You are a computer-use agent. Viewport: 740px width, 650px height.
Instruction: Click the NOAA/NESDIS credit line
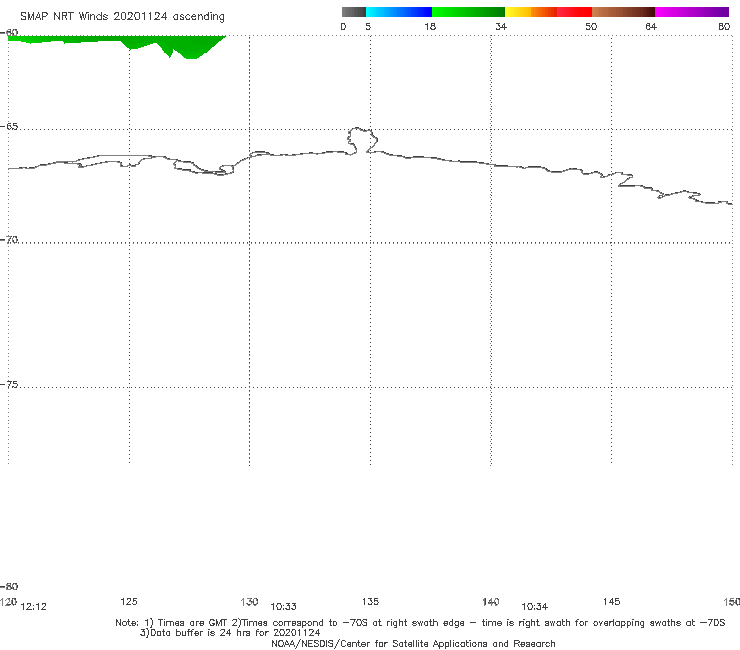(x=413, y=643)
